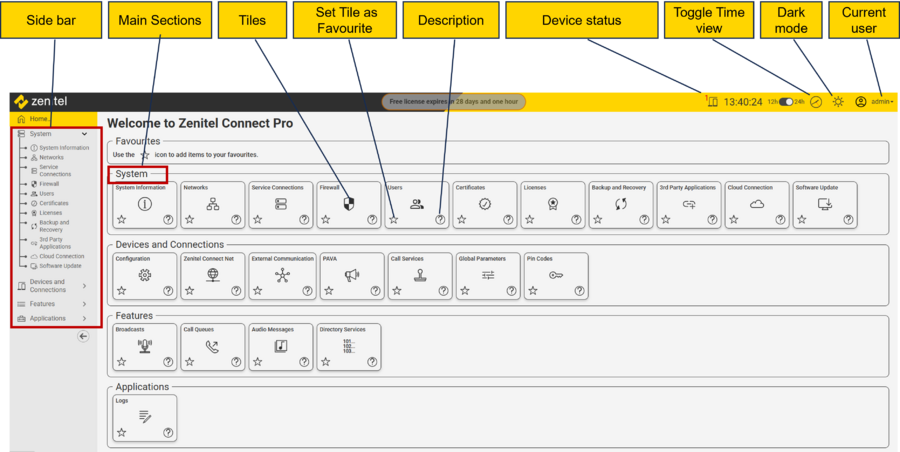
Task: Open the Licenses tile
Action: pyautogui.click(x=553, y=205)
